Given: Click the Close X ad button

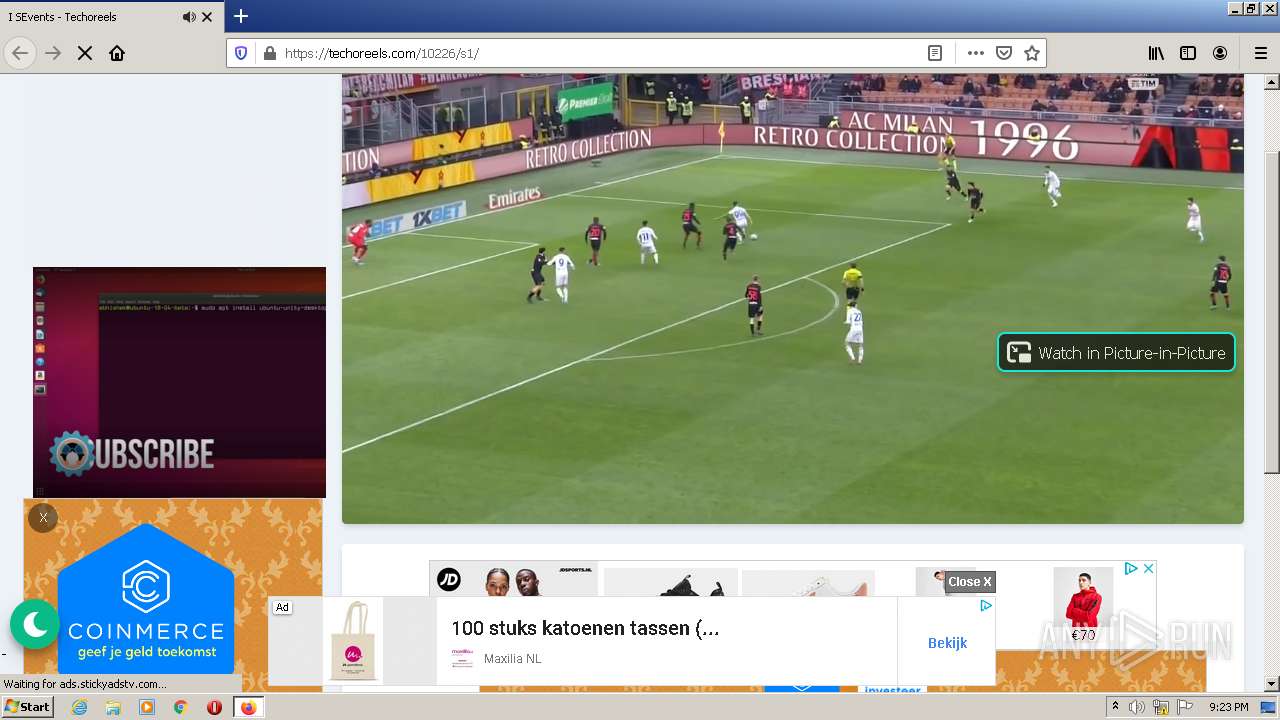Looking at the screenshot, I should (970, 582).
